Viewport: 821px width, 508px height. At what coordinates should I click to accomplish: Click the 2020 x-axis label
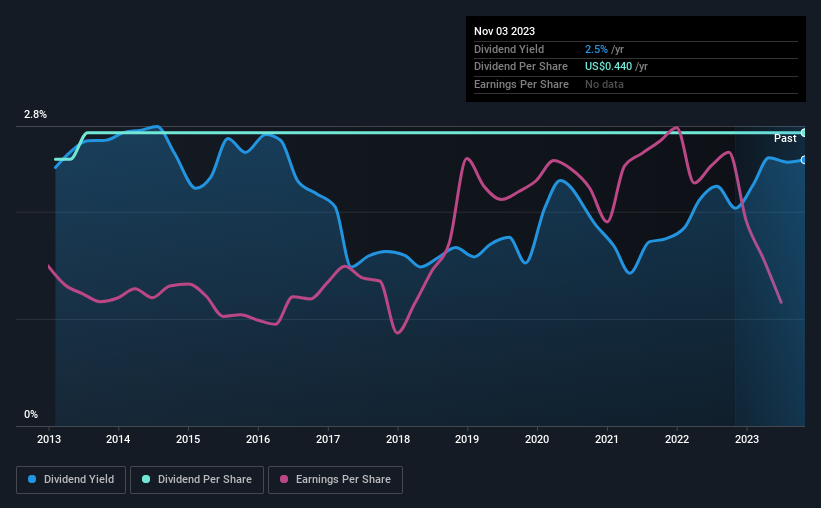click(537, 439)
